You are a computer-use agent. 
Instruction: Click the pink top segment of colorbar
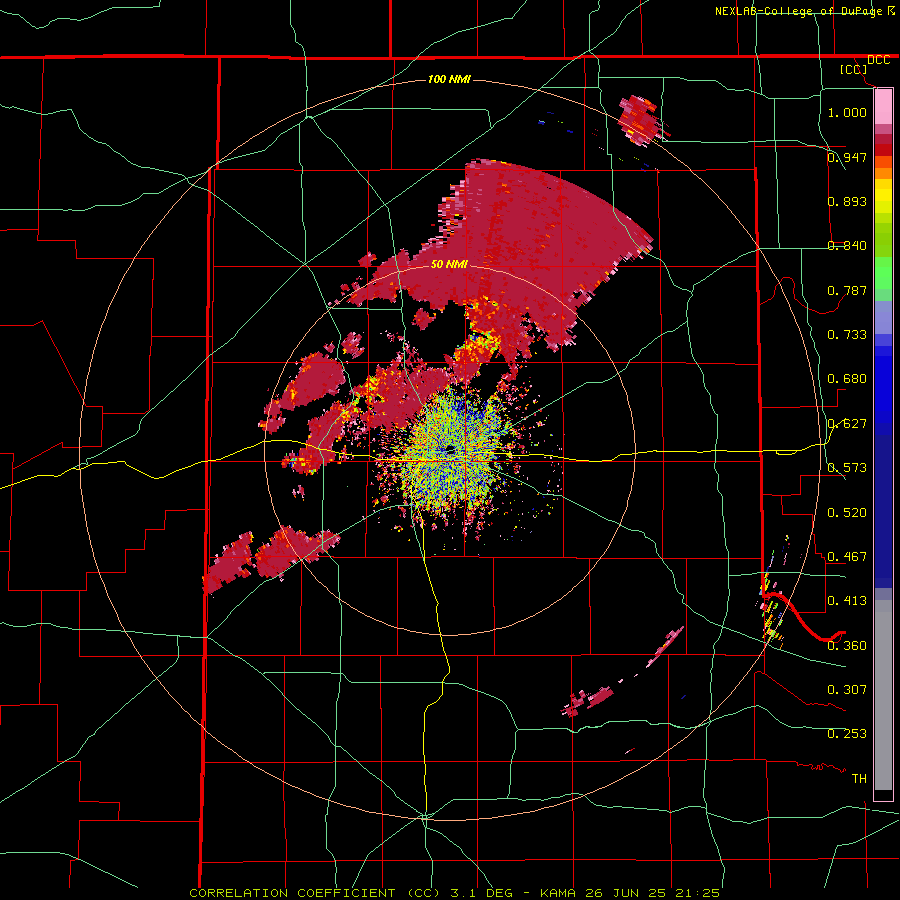pos(883,106)
